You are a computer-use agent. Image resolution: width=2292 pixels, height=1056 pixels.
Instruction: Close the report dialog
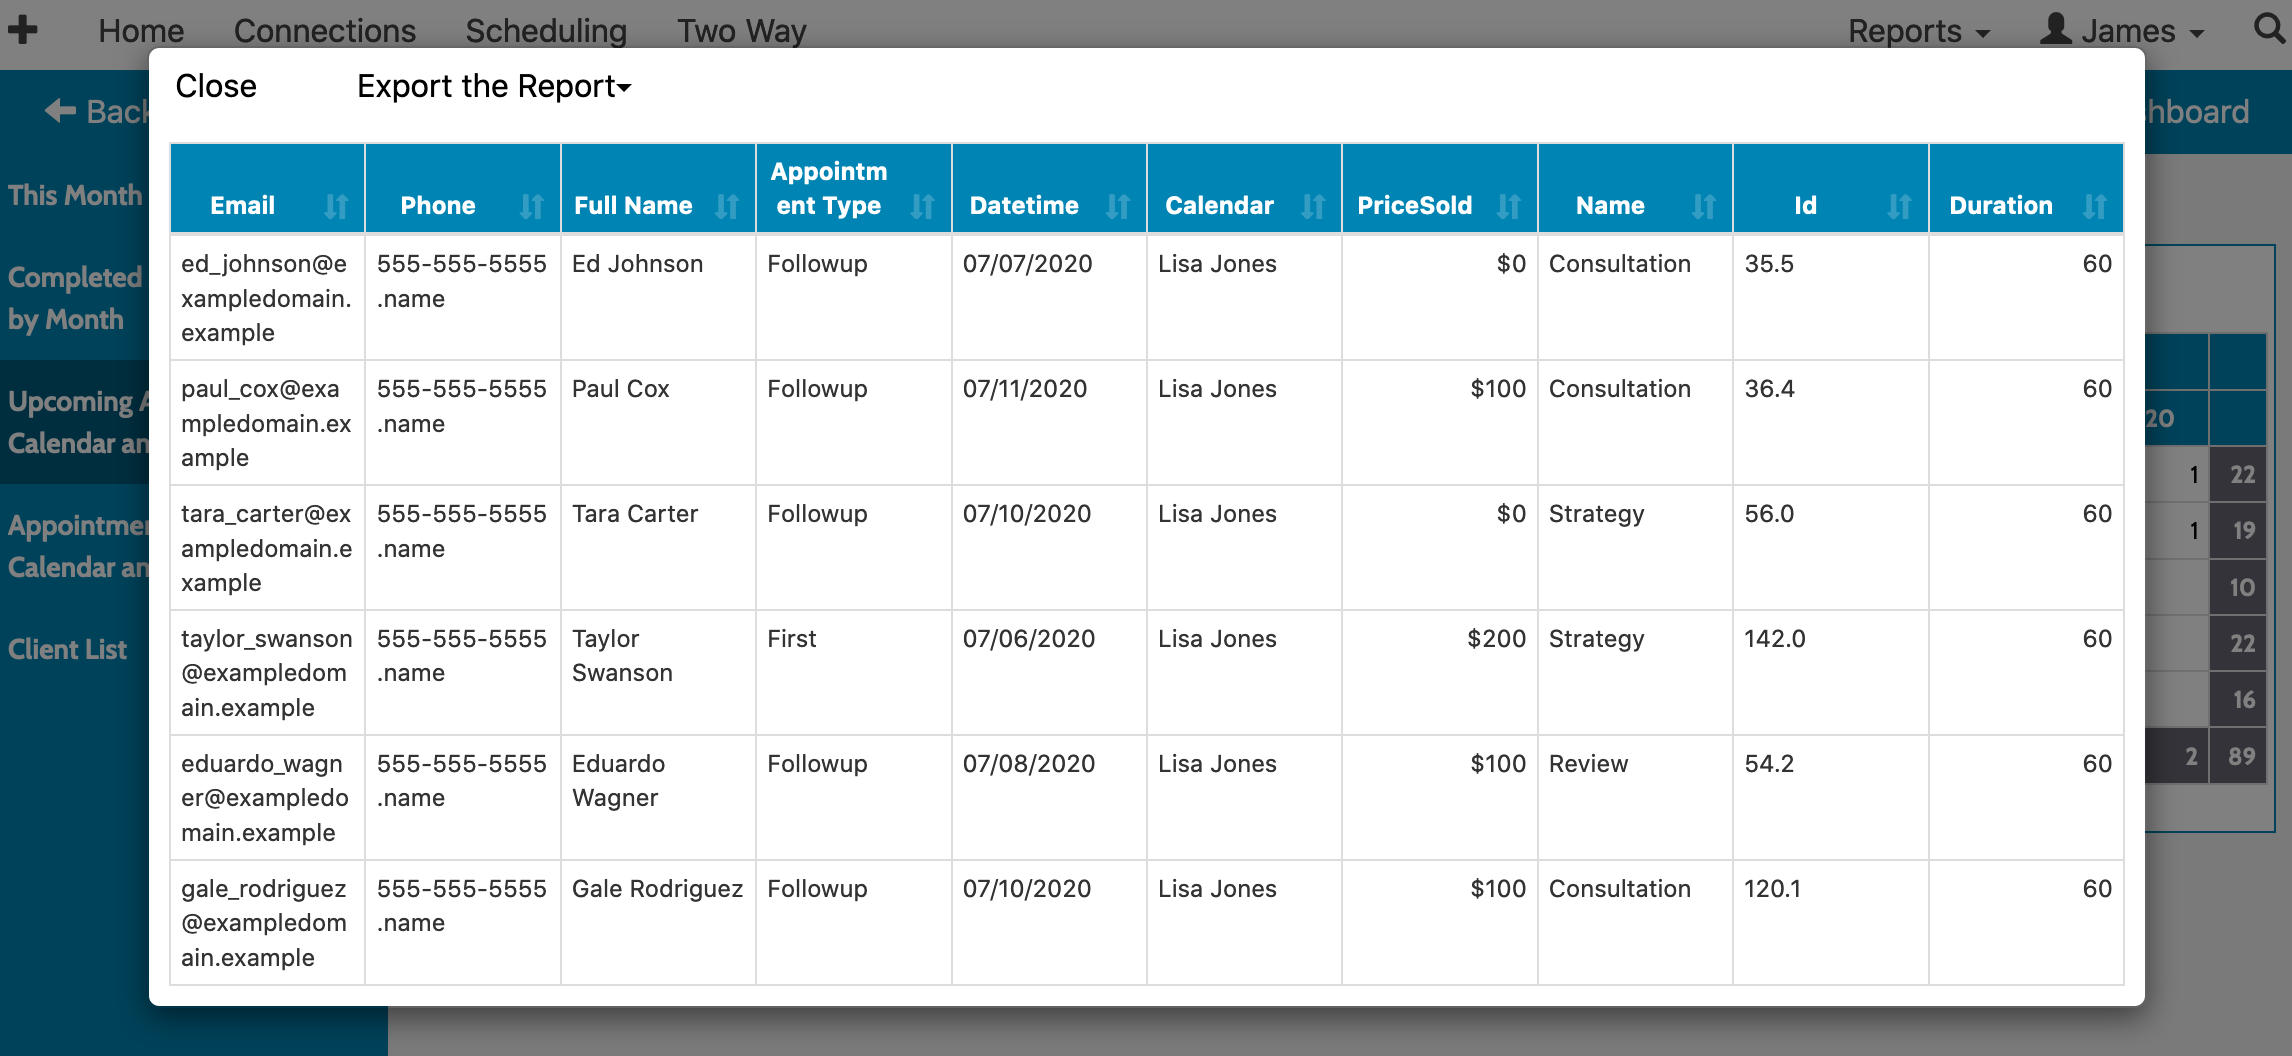[216, 87]
